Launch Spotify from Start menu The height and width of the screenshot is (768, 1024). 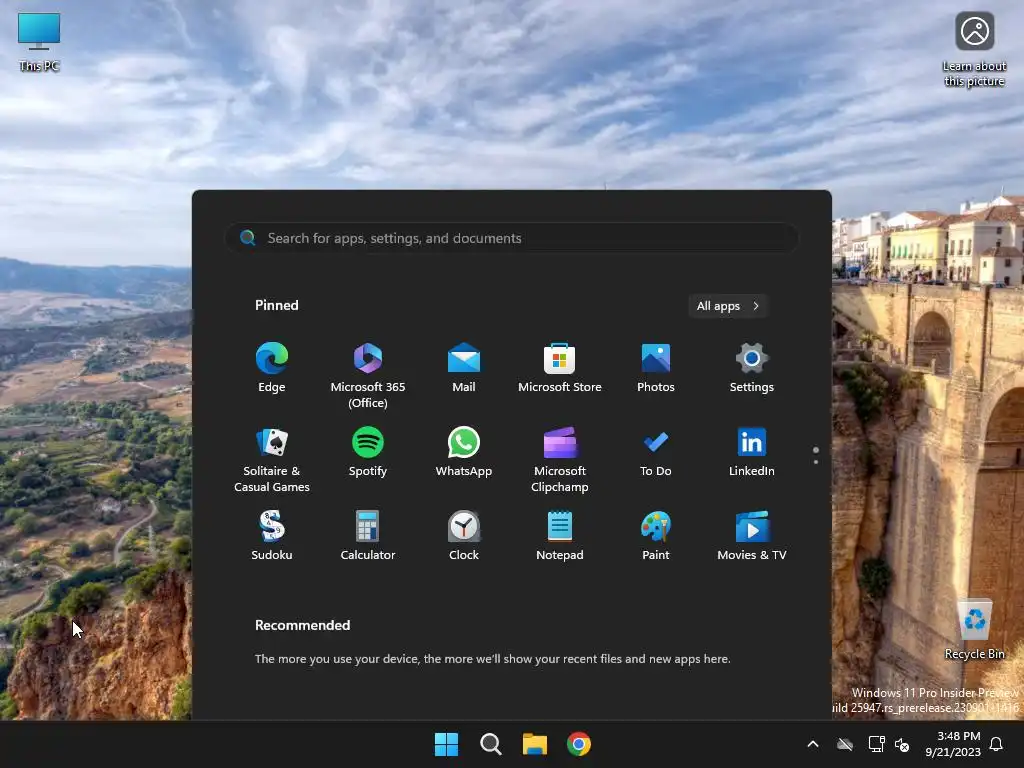[368, 452]
